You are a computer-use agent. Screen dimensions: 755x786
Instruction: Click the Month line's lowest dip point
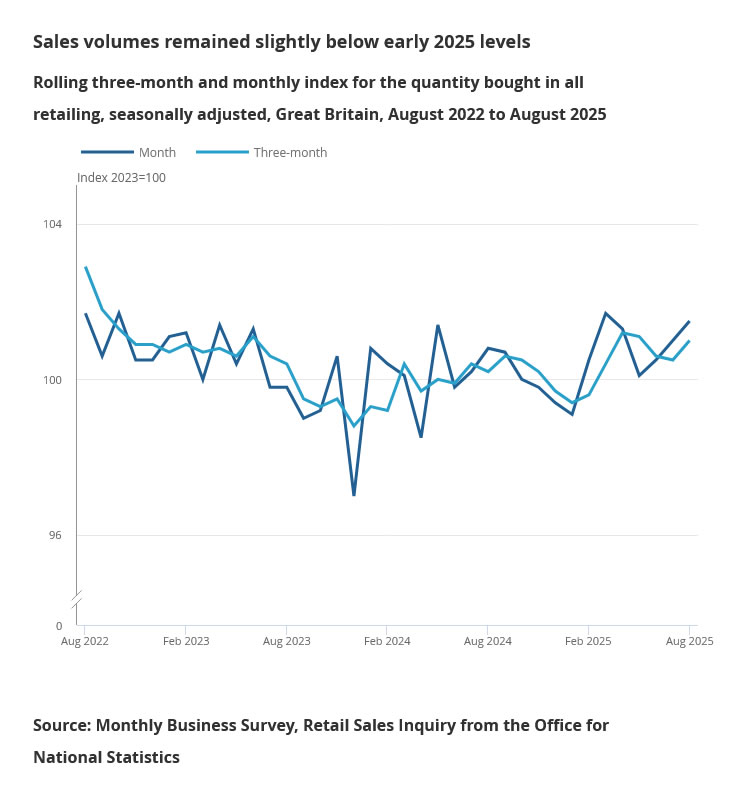(354, 495)
